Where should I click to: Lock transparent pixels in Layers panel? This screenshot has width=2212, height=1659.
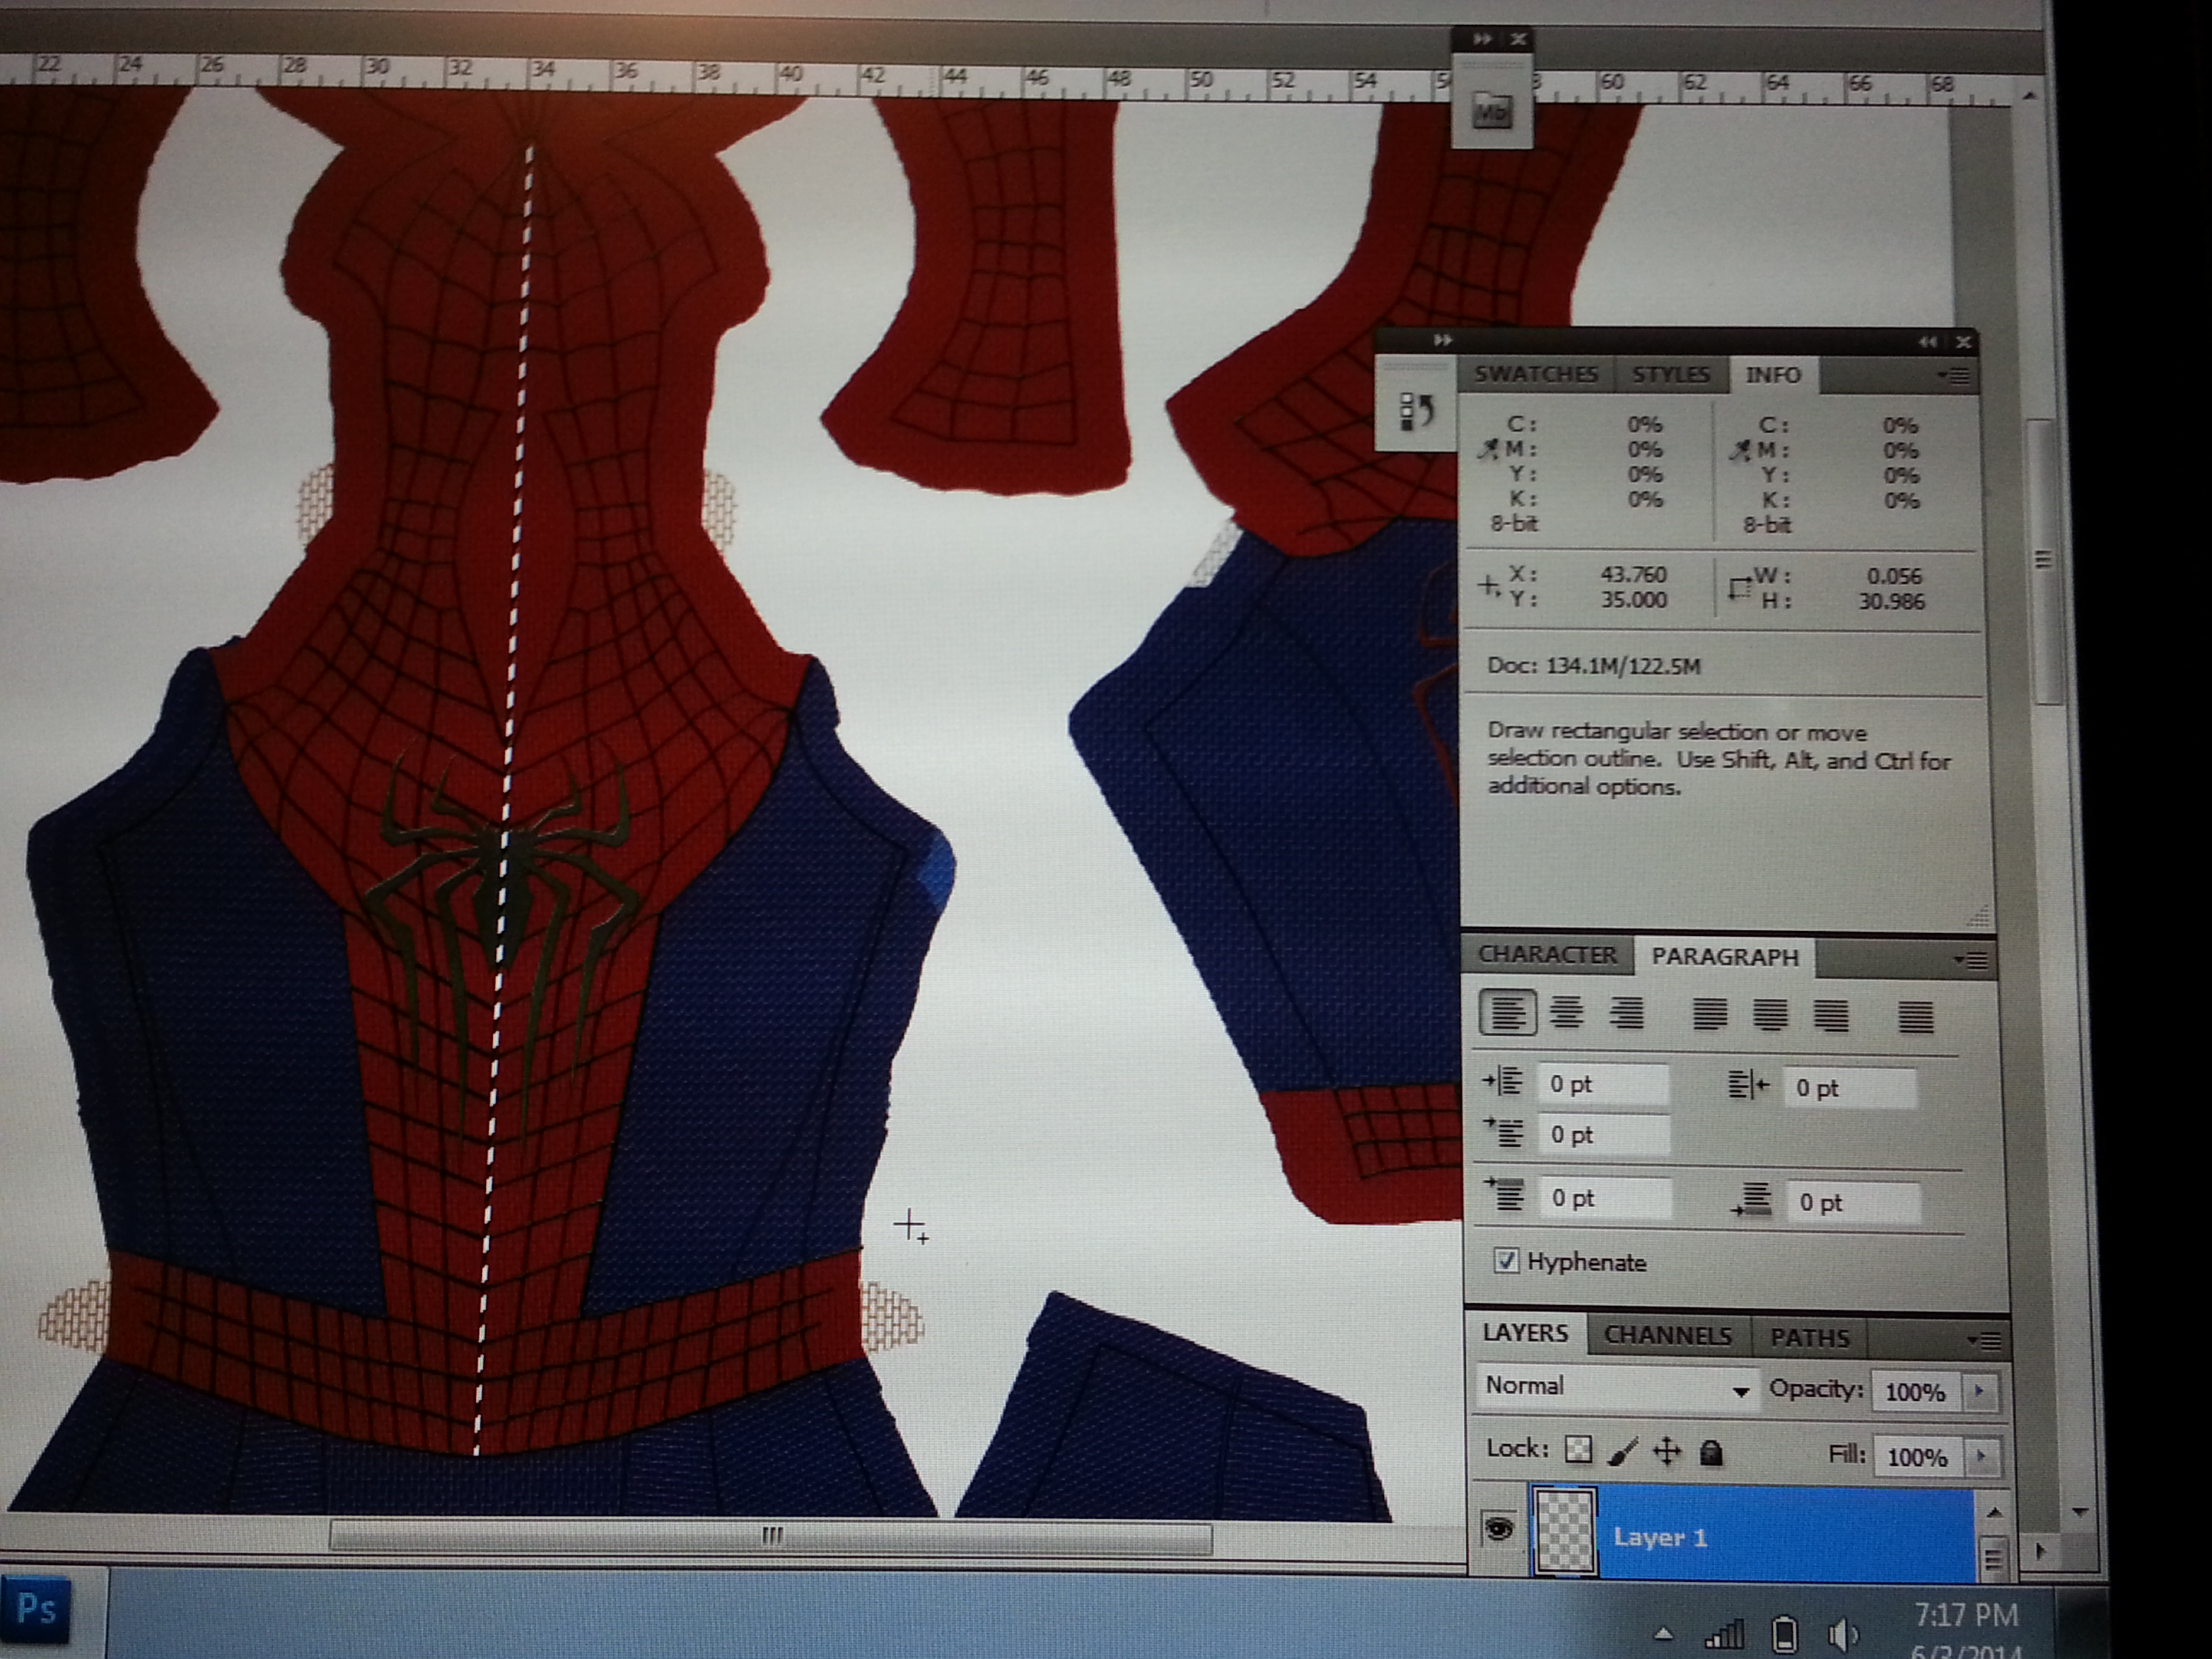point(1578,1449)
